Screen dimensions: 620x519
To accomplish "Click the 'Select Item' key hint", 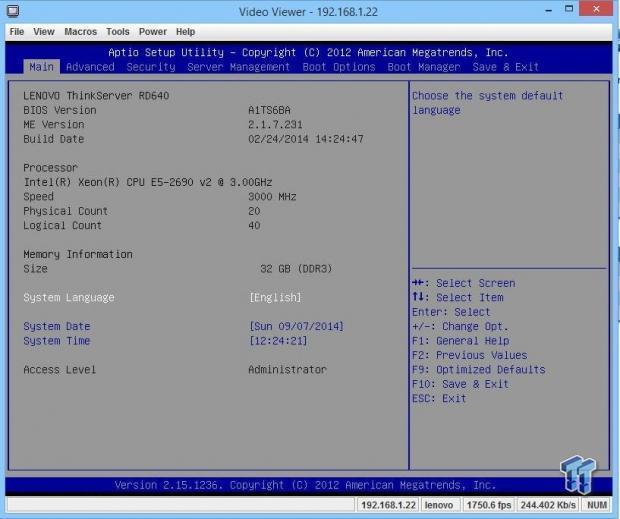I will pos(457,297).
